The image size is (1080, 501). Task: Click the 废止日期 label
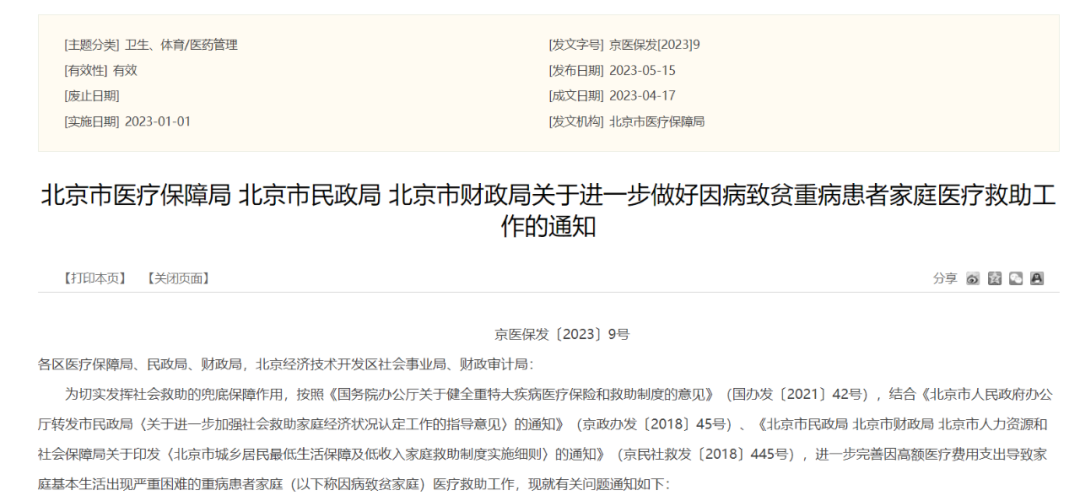click(92, 96)
